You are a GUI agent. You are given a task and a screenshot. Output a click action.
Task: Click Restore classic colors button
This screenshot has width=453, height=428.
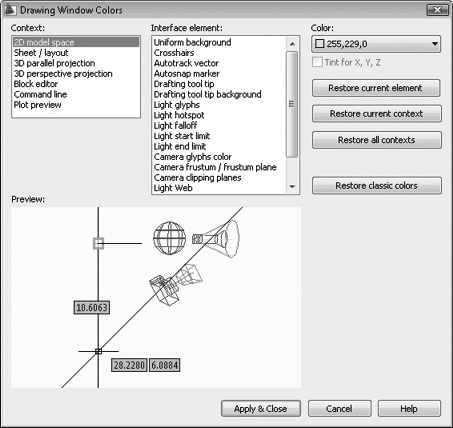click(377, 186)
